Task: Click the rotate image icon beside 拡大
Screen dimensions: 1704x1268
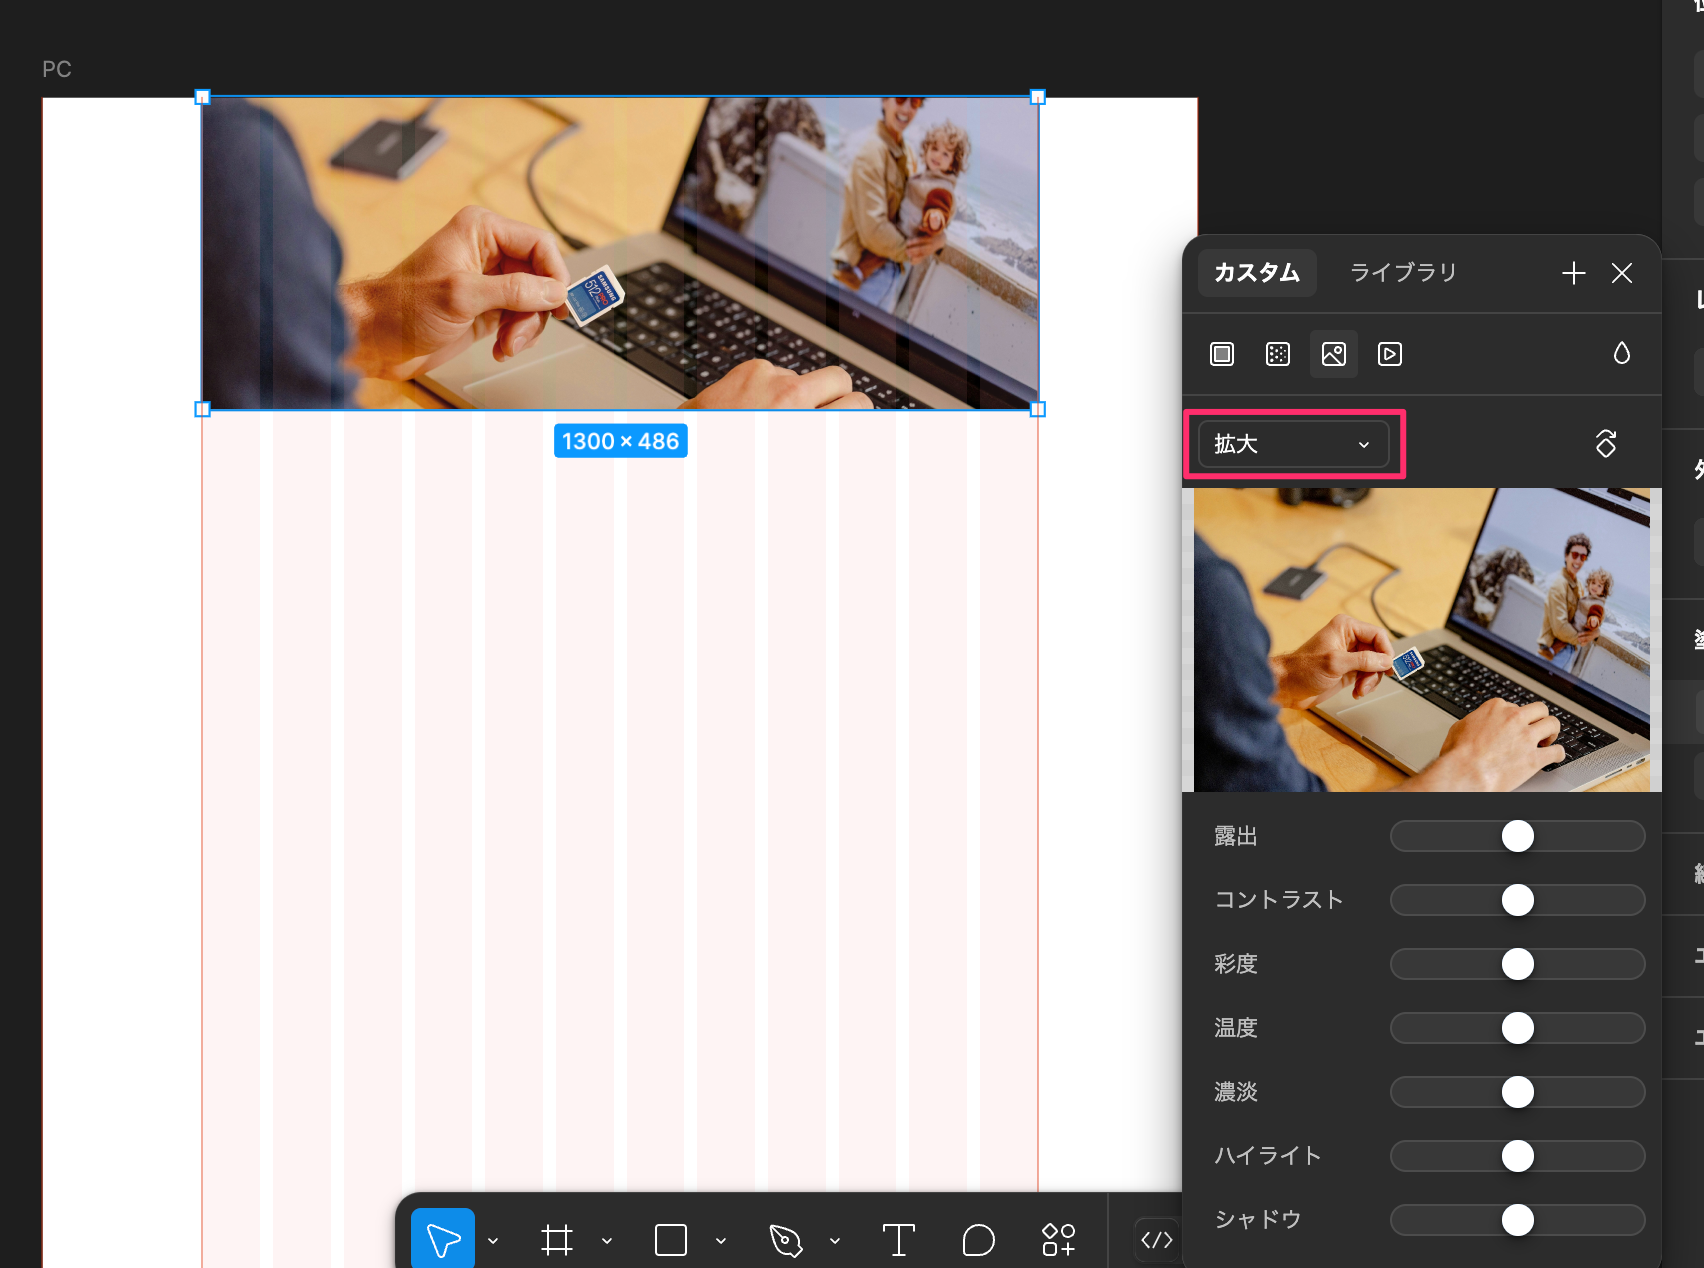Action: click(x=1605, y=443)
